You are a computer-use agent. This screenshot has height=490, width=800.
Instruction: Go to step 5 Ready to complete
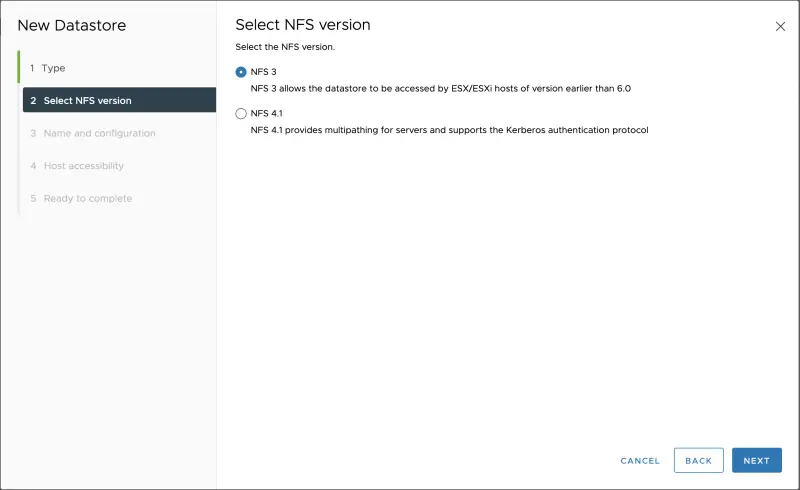point(87,198)
